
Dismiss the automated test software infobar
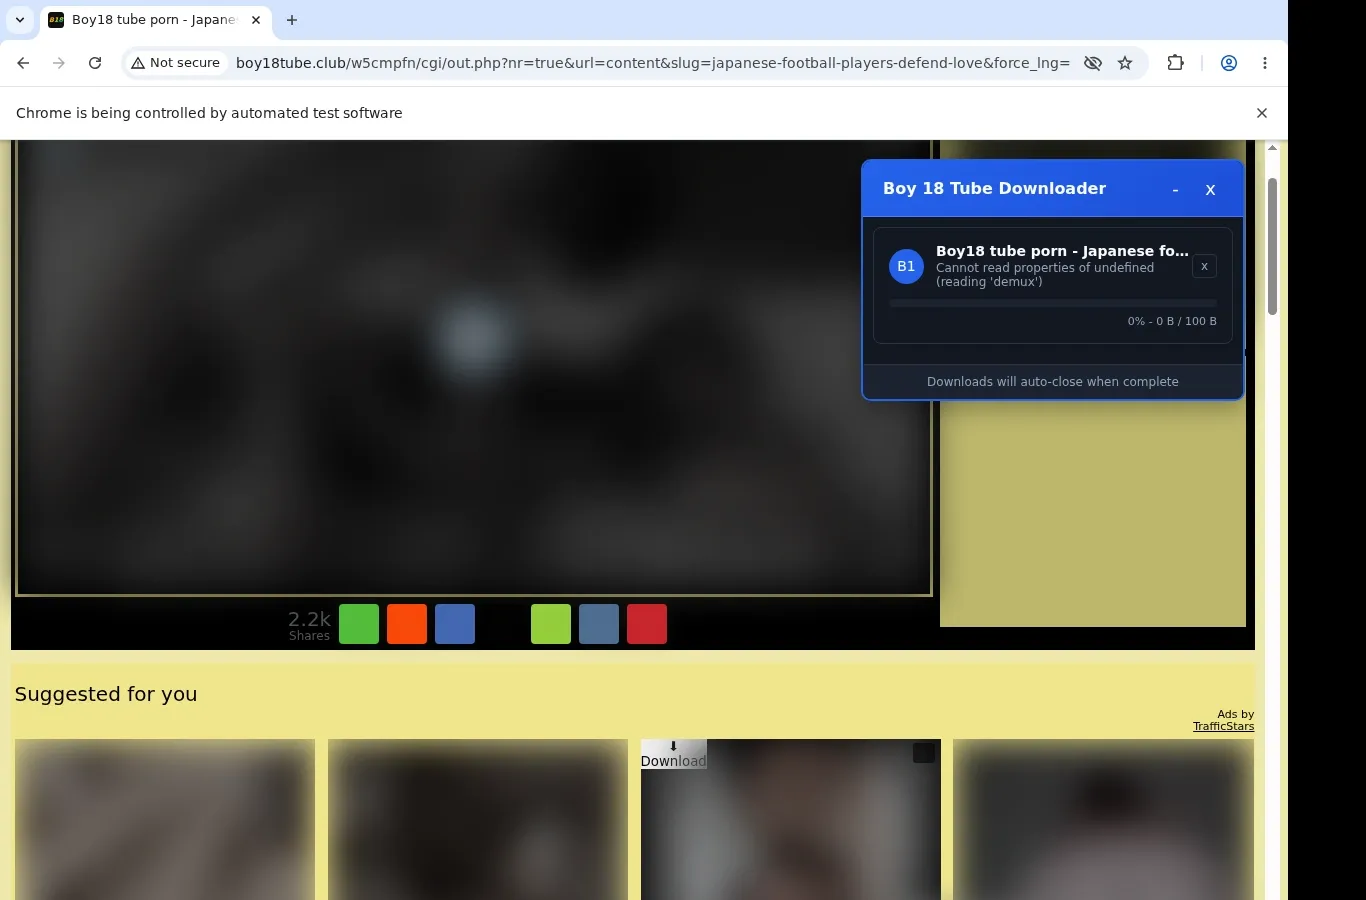[1262, 113]
